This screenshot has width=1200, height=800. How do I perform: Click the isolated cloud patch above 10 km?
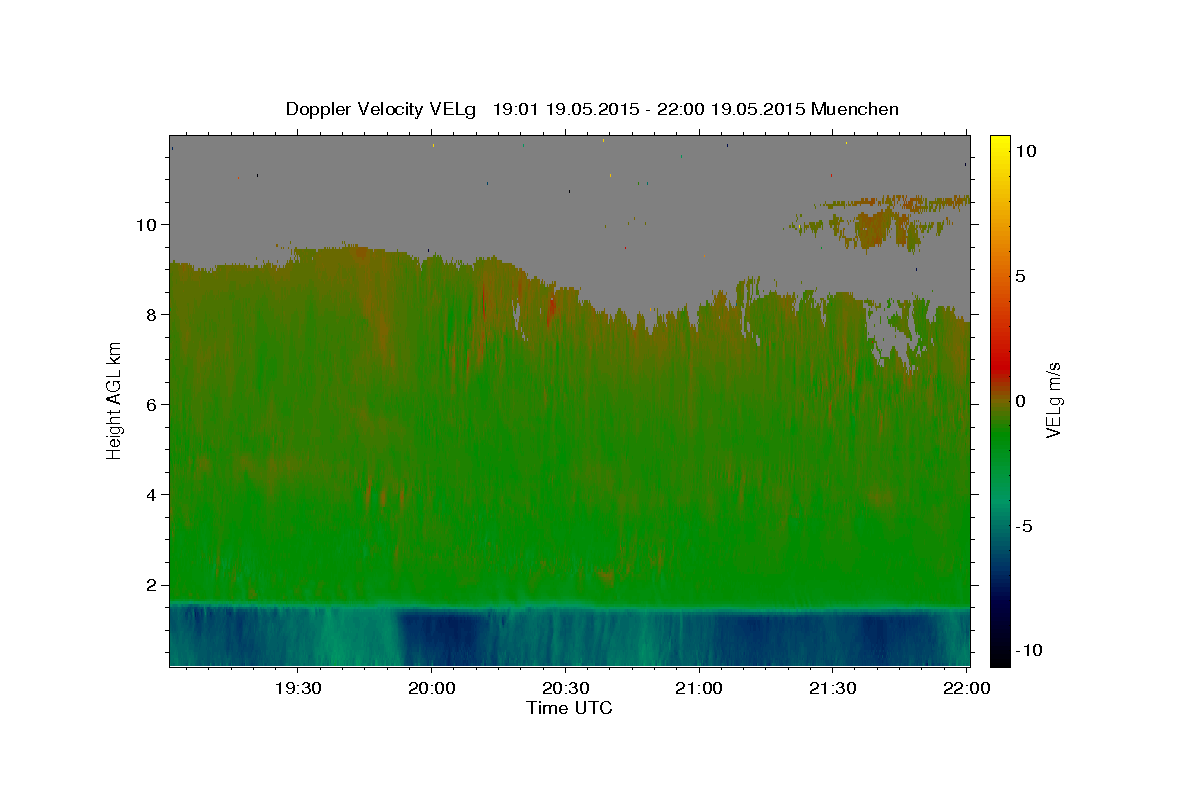pos(880,222)
